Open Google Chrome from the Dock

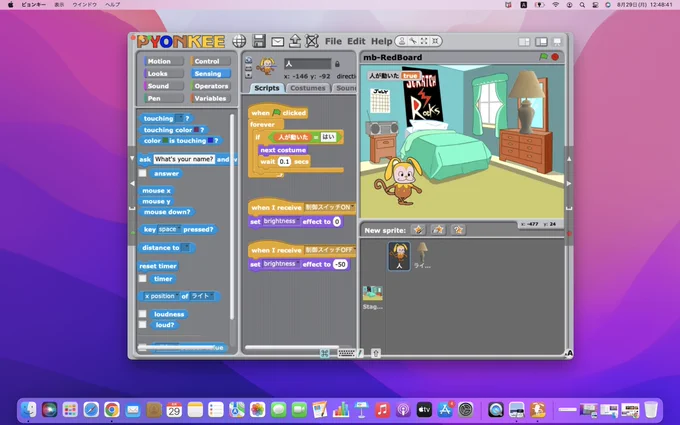(x=111, y=409)
